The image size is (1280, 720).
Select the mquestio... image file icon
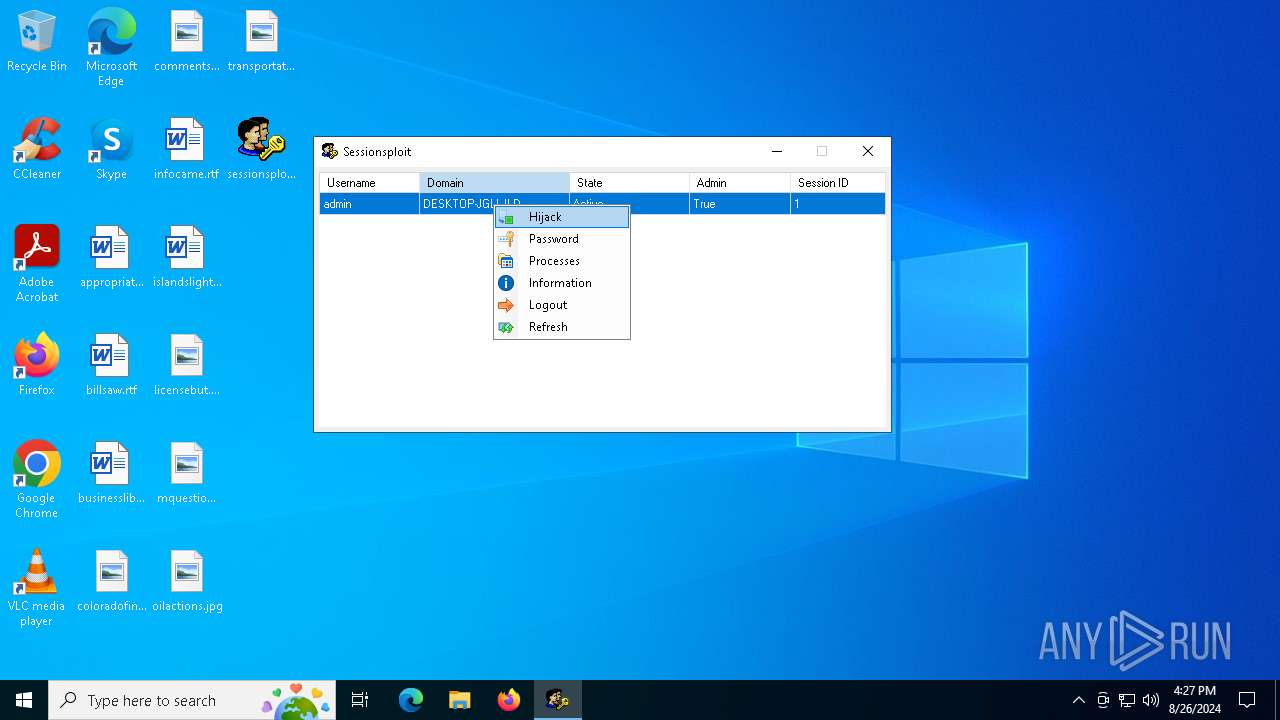click(x=186, y=473)
